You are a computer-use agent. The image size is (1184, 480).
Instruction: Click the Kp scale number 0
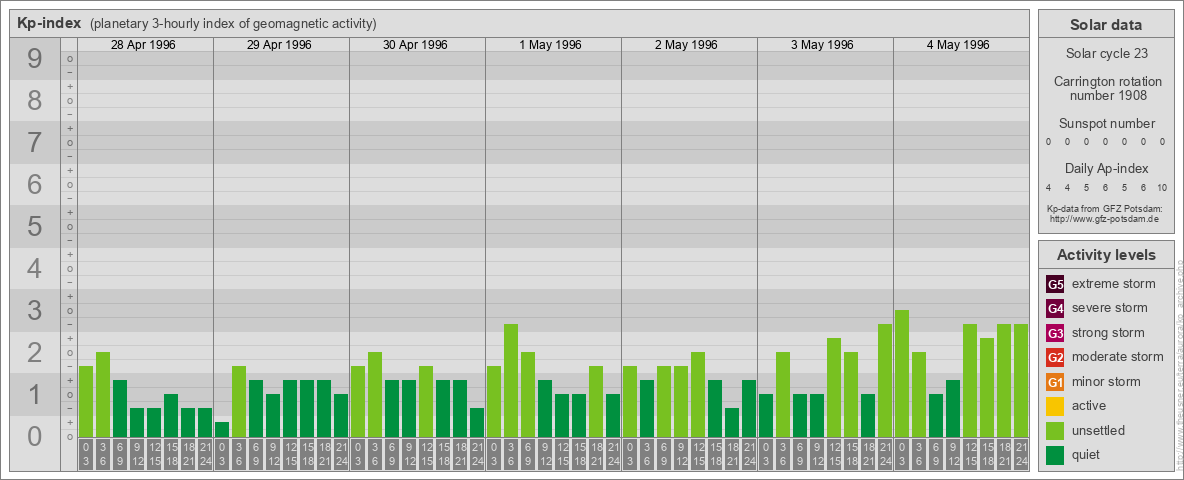coord(35,436)
